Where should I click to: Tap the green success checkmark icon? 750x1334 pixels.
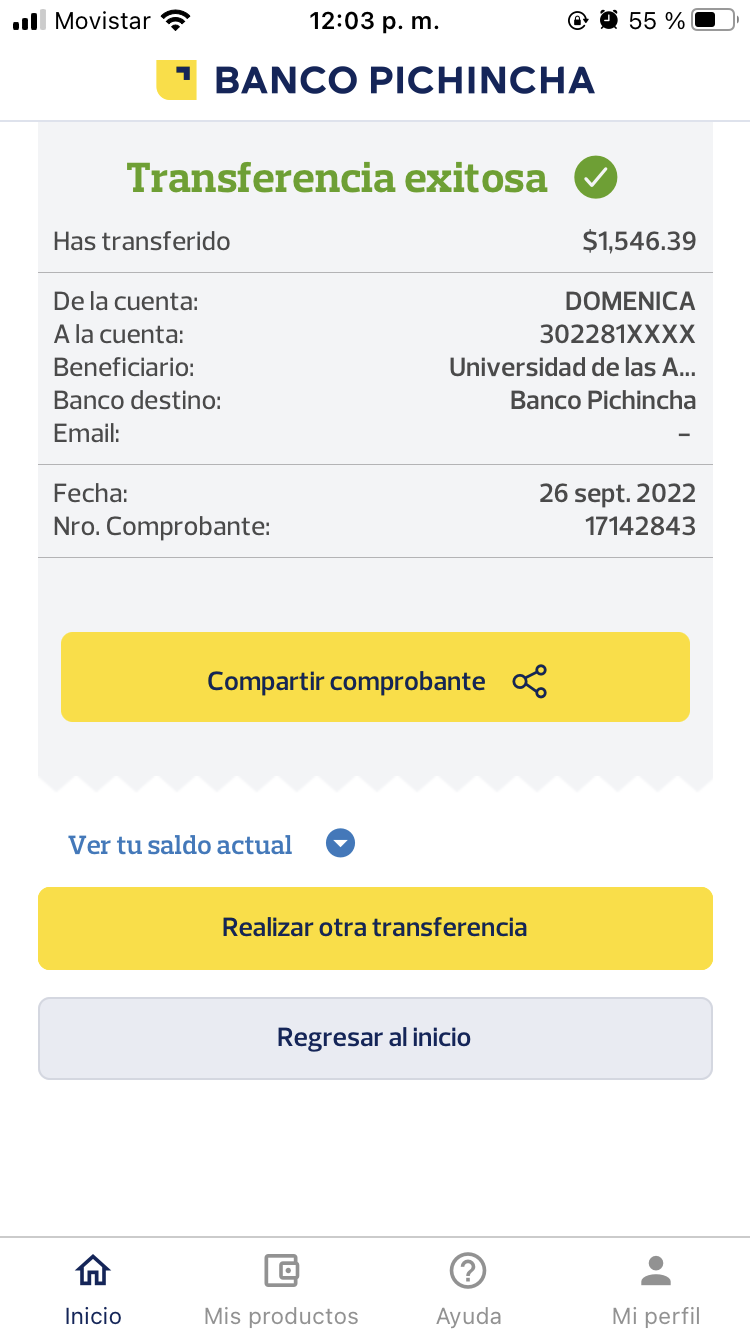[596, 178]
